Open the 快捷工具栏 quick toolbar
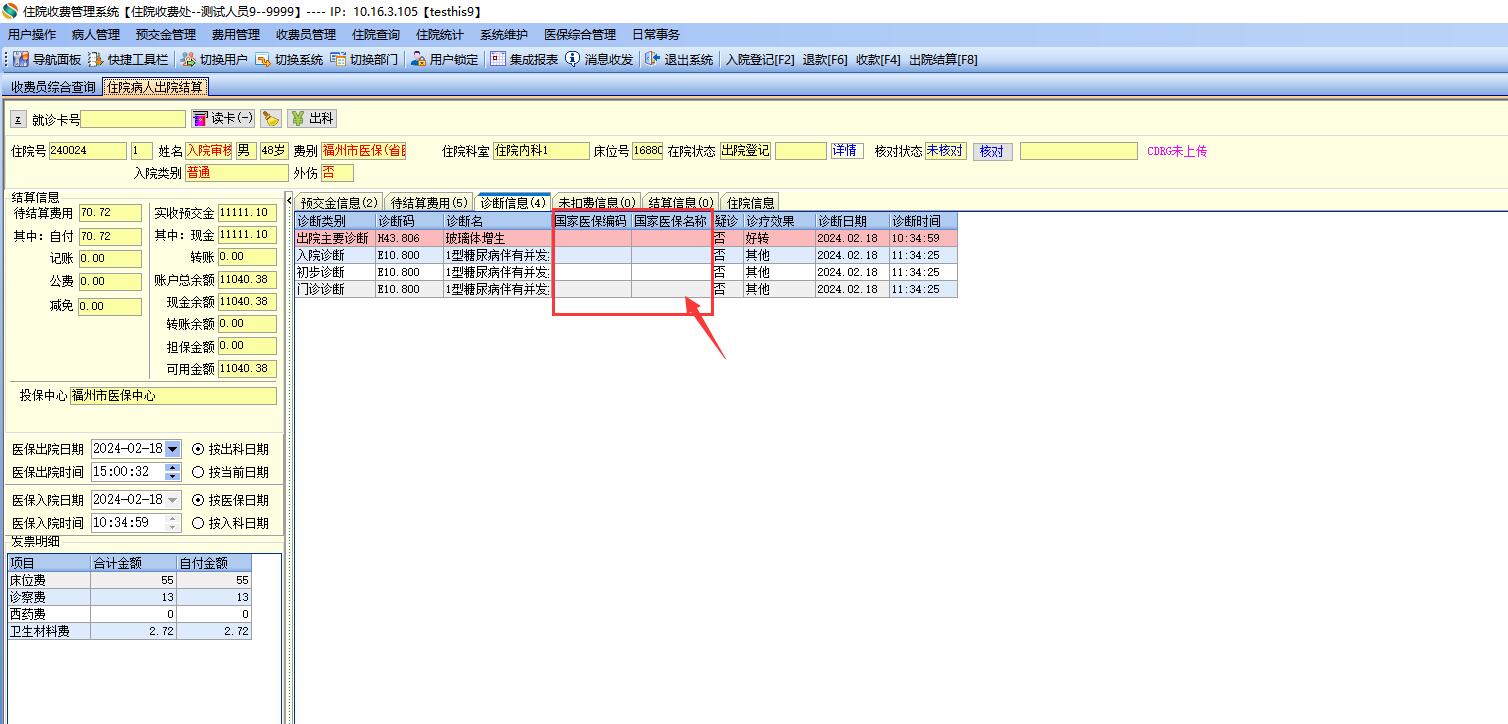The height and width of the screenshot is (724, 1508). [128, 59]
